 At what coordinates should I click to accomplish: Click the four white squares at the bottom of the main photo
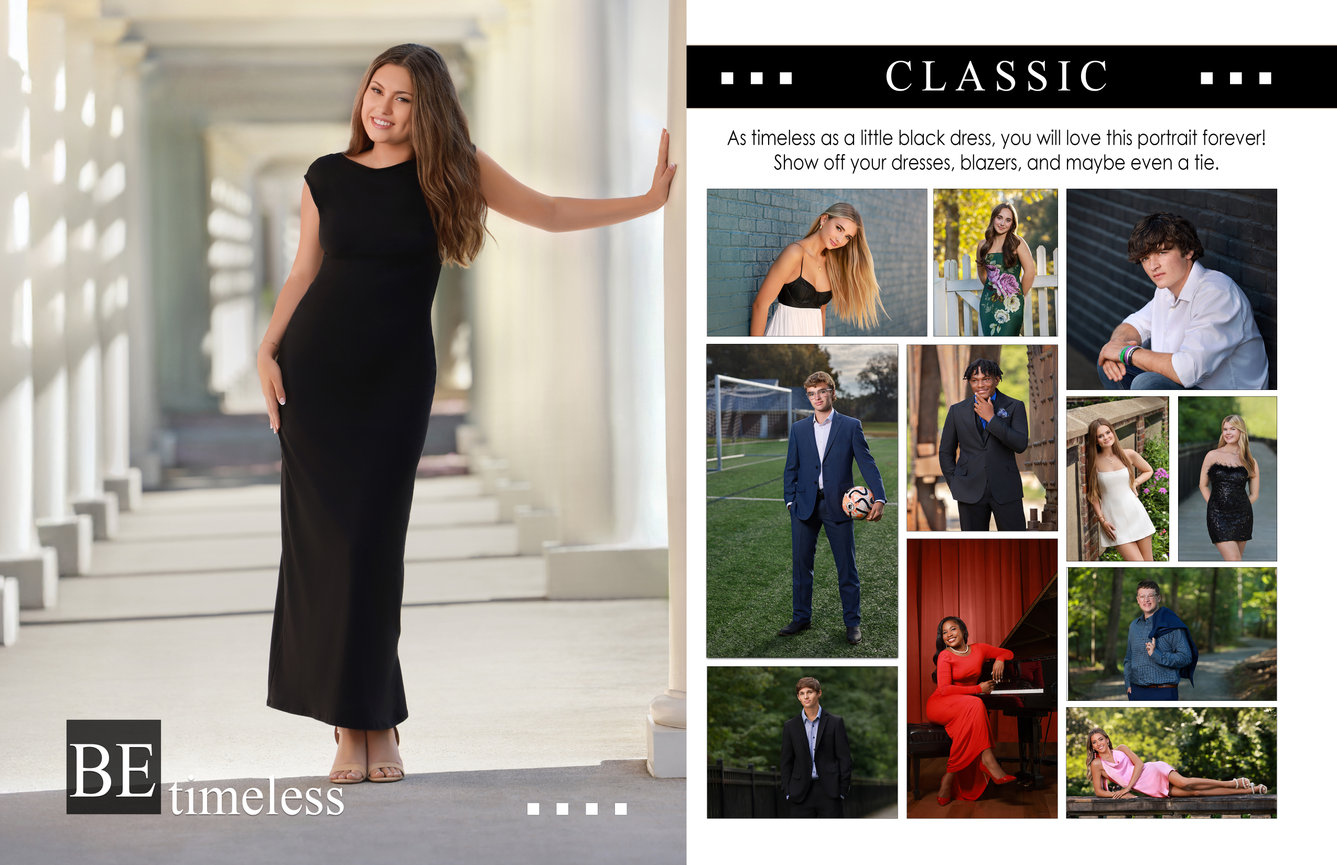click(577, 808)
